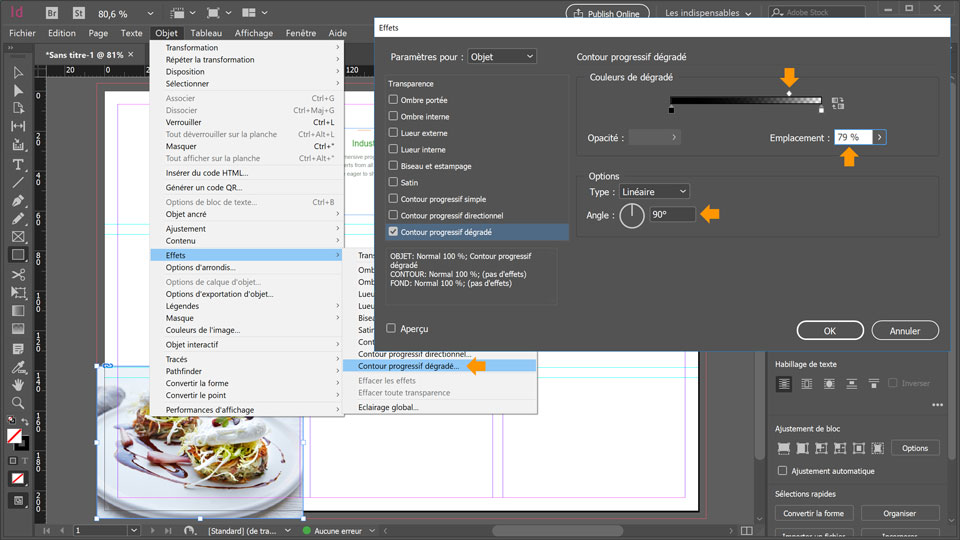Open Adobe Stock via St icon
This screenshot has height=540, width=960.
(78, 13)
